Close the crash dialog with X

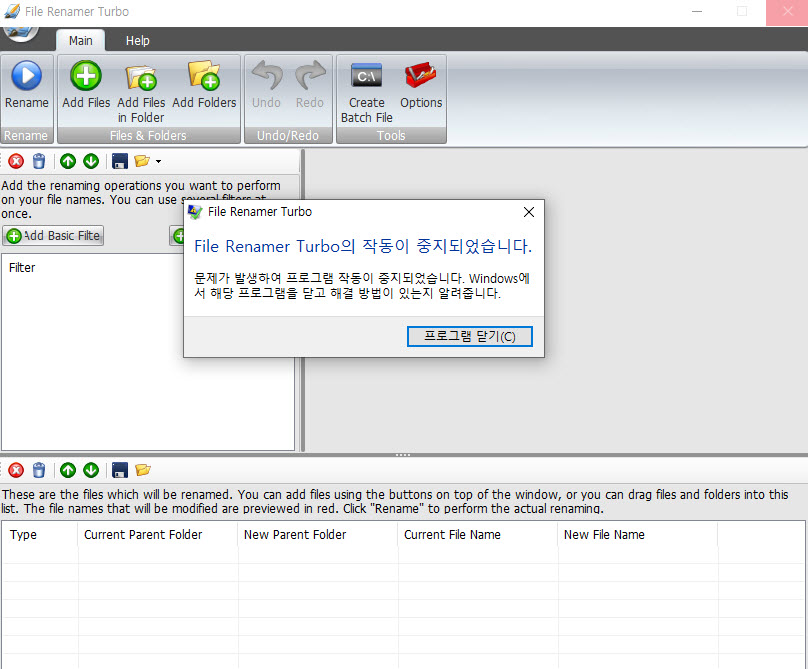(x=529, y=212)
